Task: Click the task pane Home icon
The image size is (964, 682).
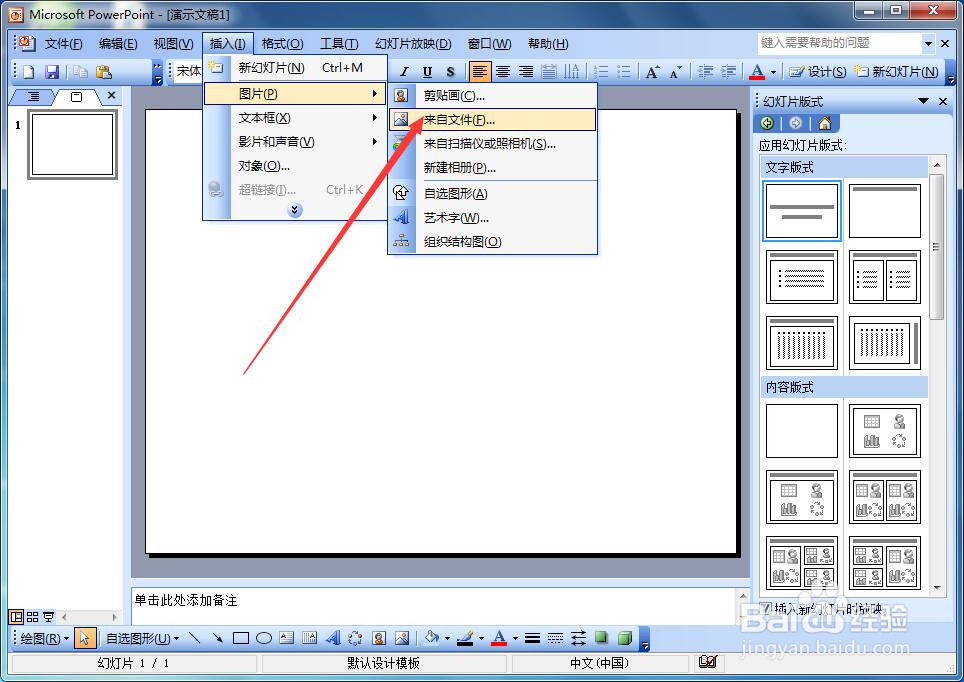Action: [824, 123]
